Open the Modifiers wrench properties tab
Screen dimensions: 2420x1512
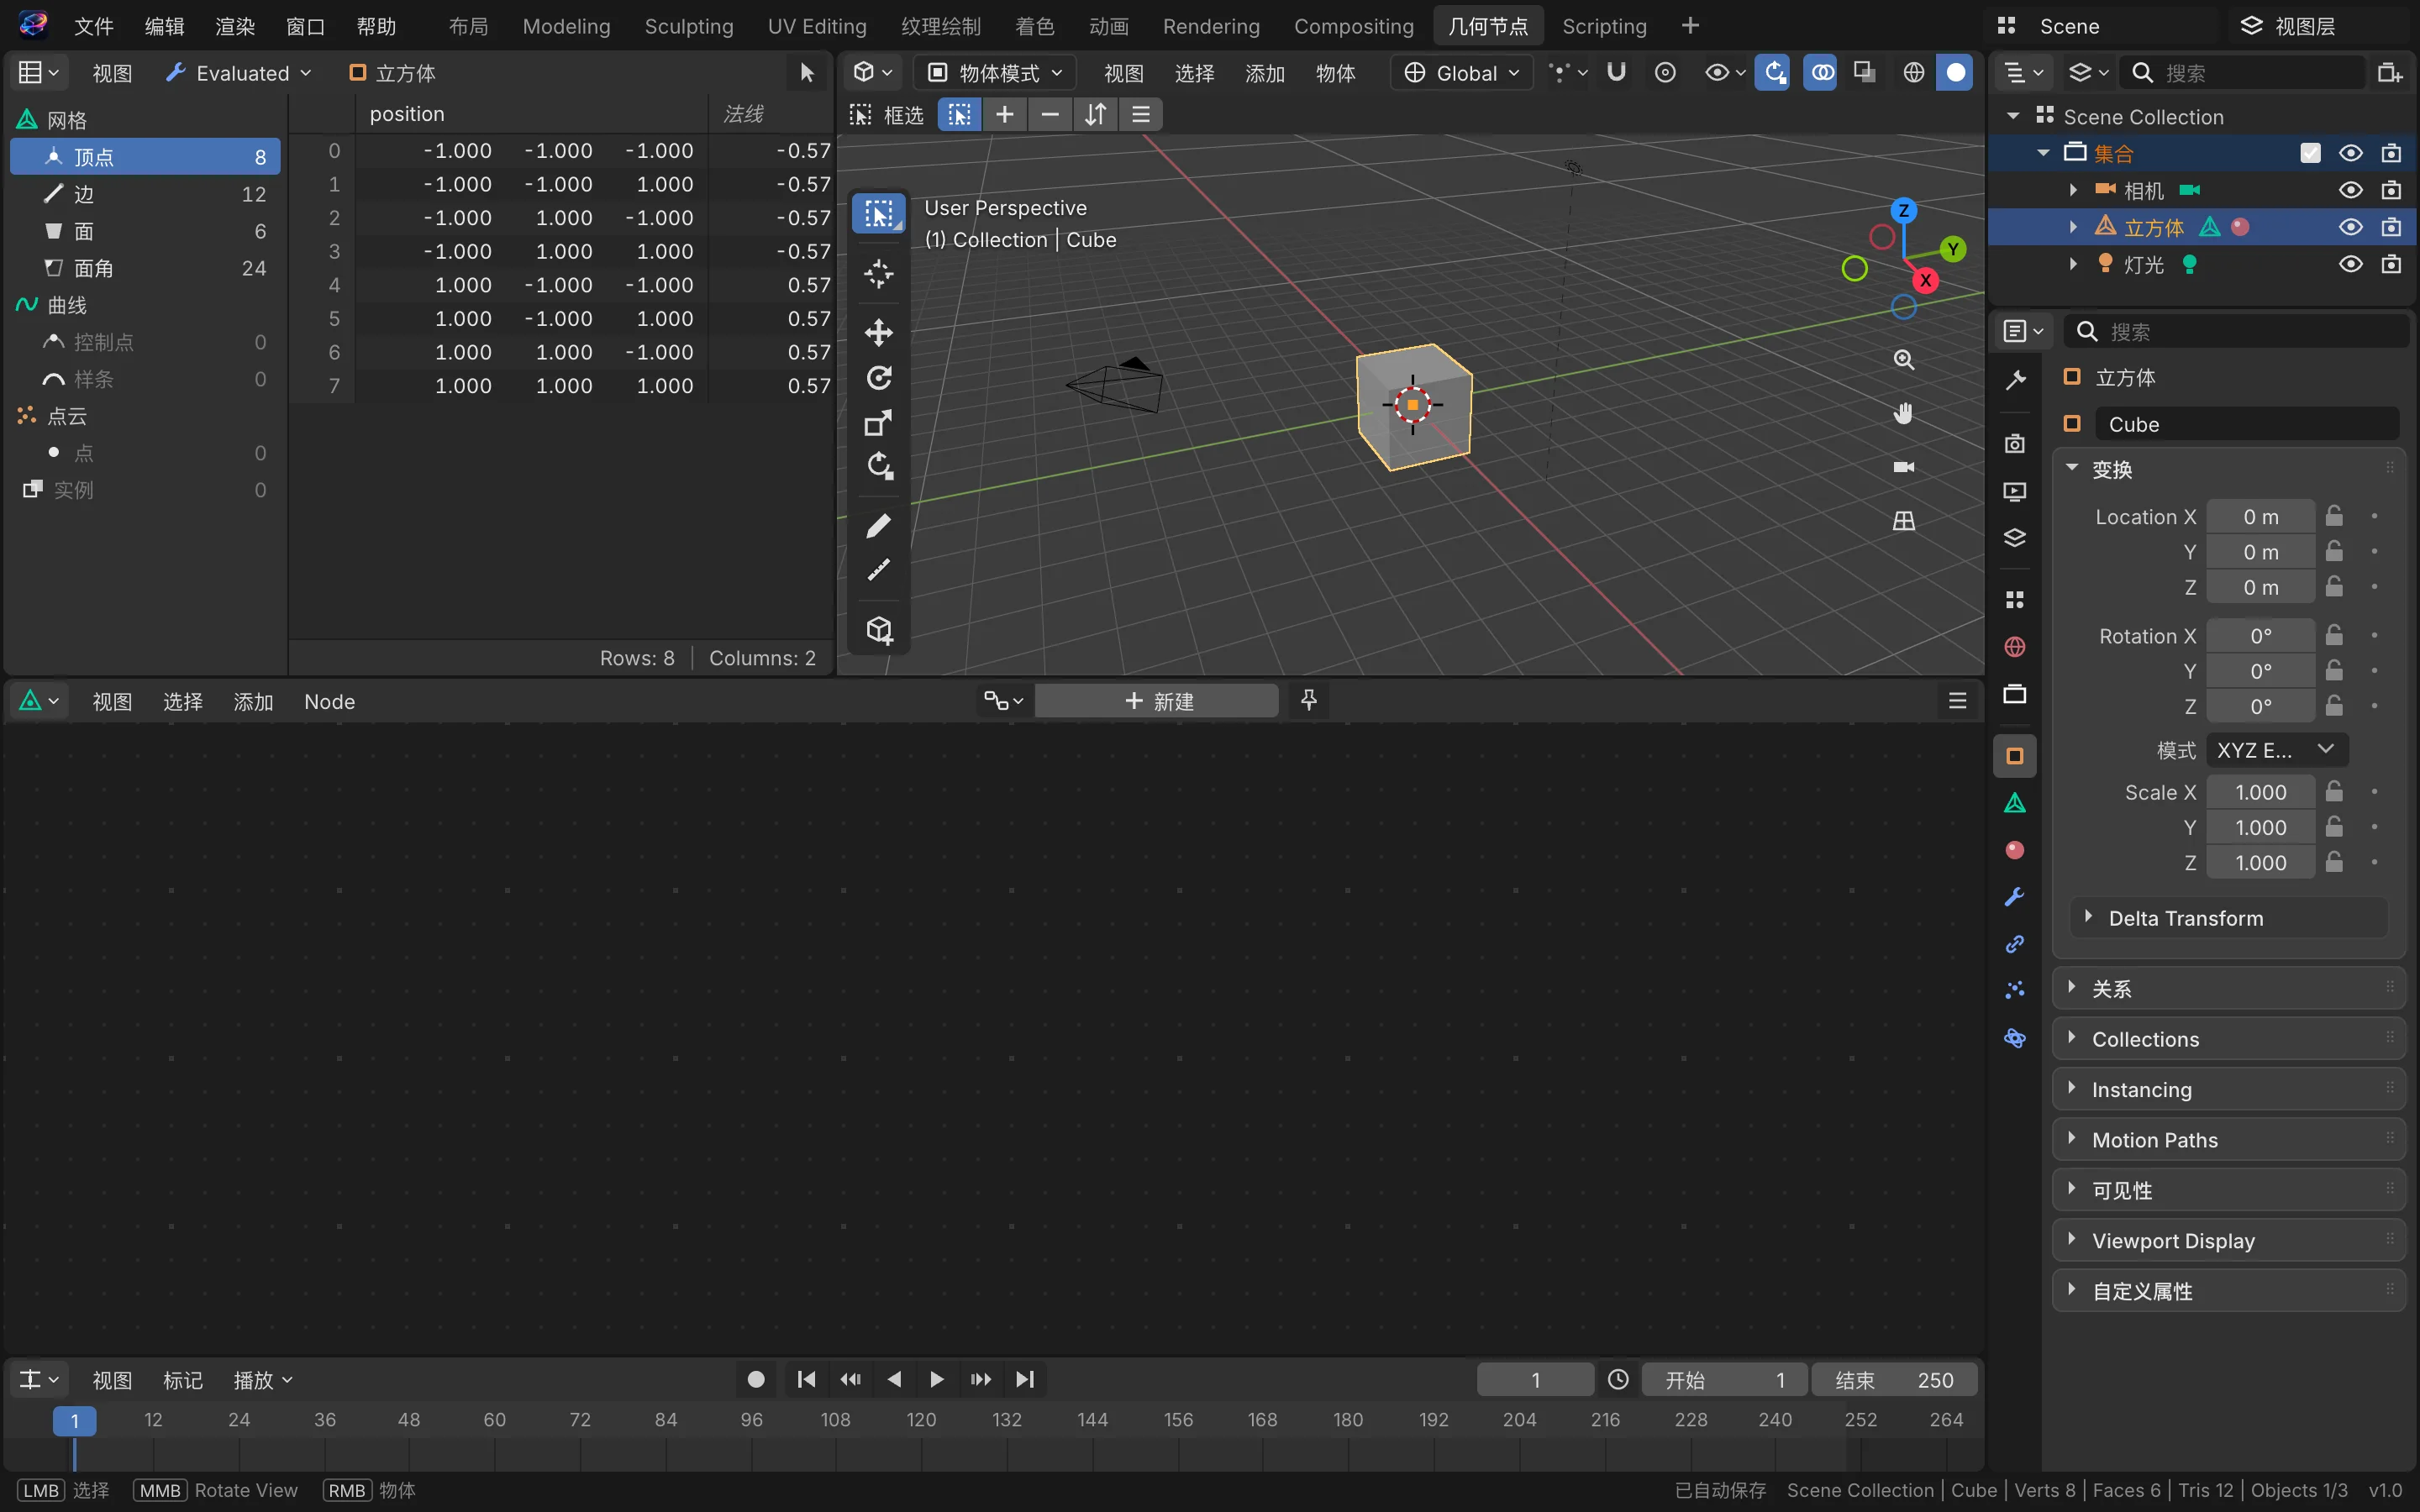2014,897
